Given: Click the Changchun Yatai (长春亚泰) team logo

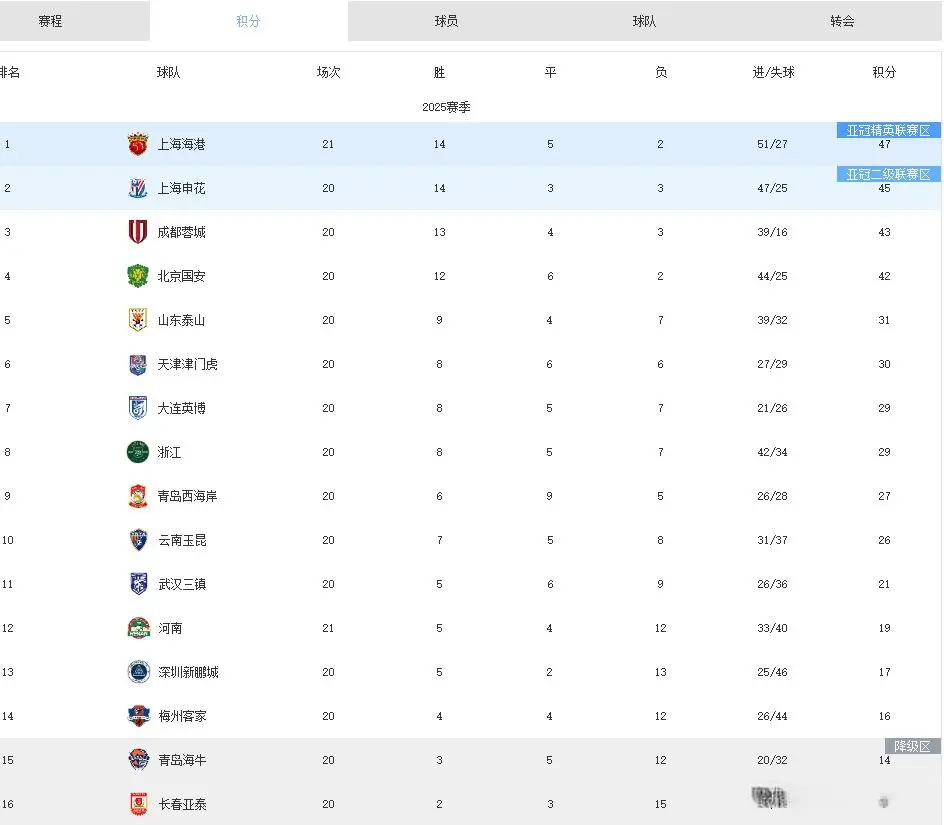Looking at the screenshot, I should tap(138, 804).
